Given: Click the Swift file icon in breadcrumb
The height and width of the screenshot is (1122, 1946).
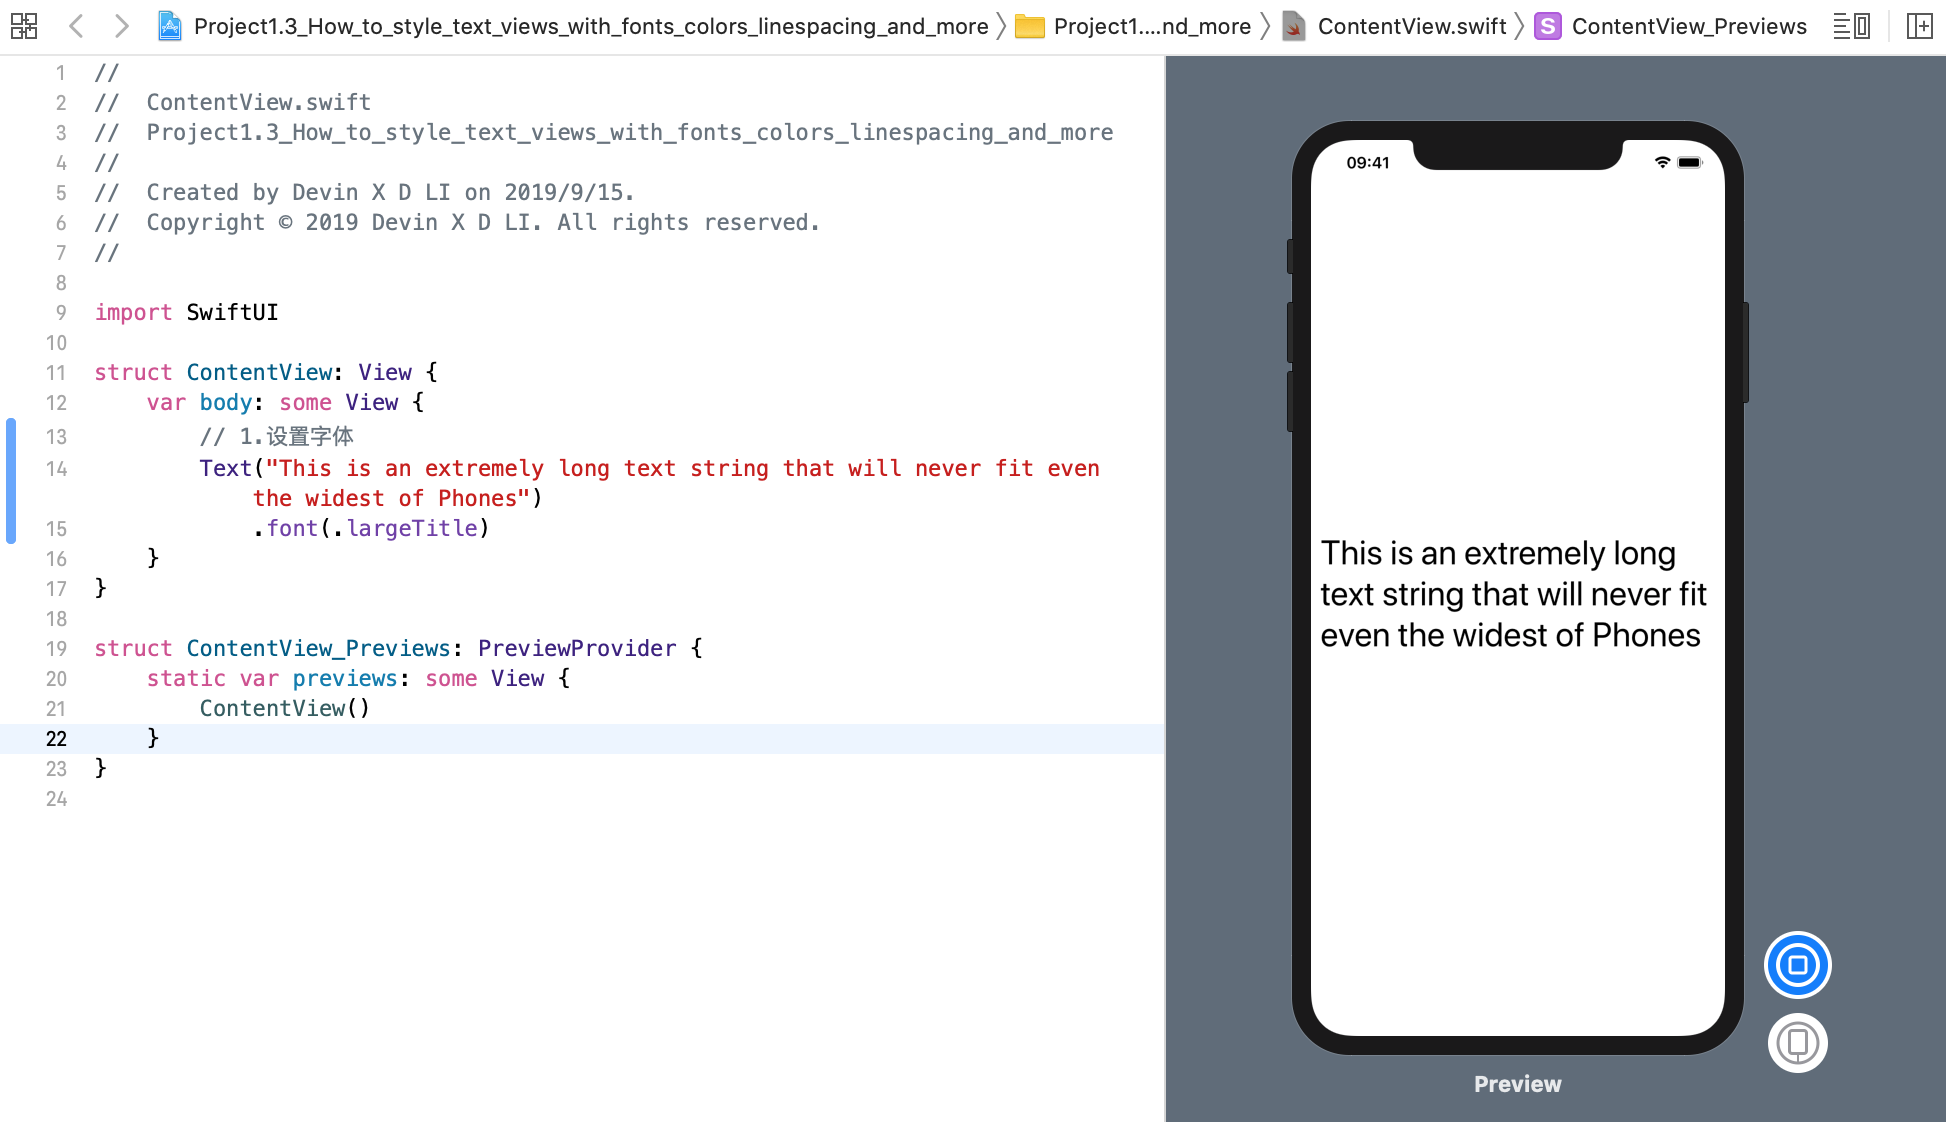Looking at the screenshot, I should (1294, 26).
